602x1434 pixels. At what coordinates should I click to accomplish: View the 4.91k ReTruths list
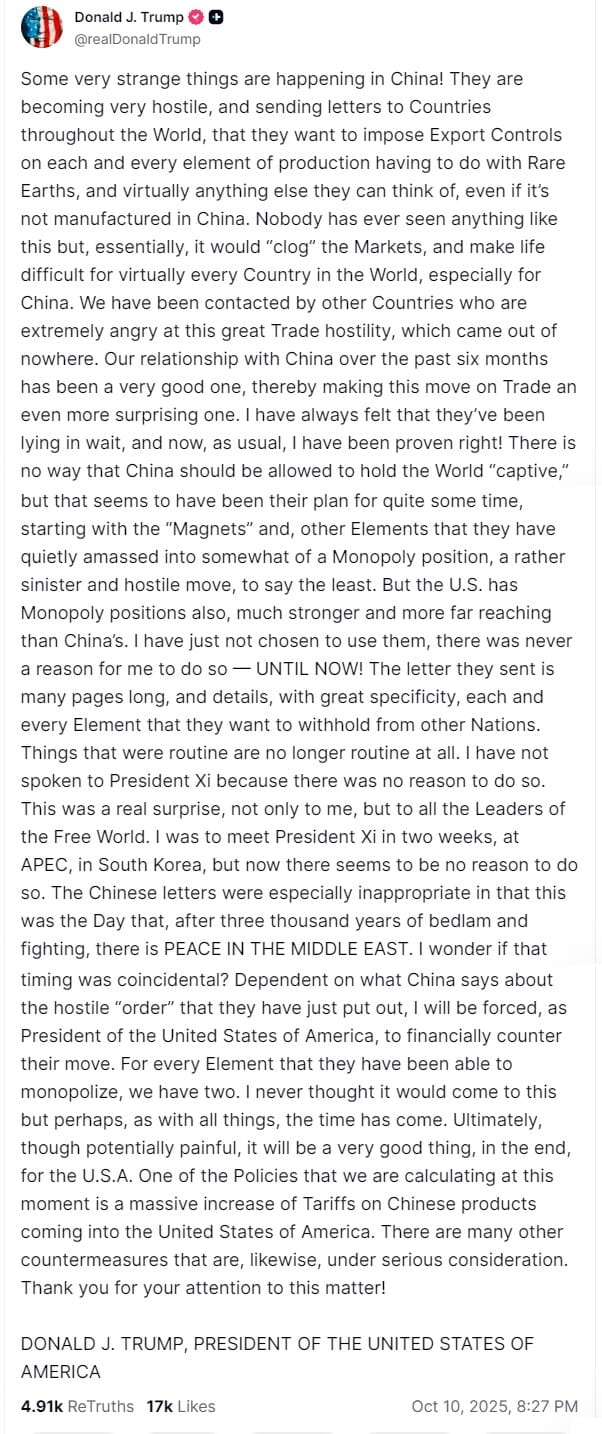[x=77, y=1406]
